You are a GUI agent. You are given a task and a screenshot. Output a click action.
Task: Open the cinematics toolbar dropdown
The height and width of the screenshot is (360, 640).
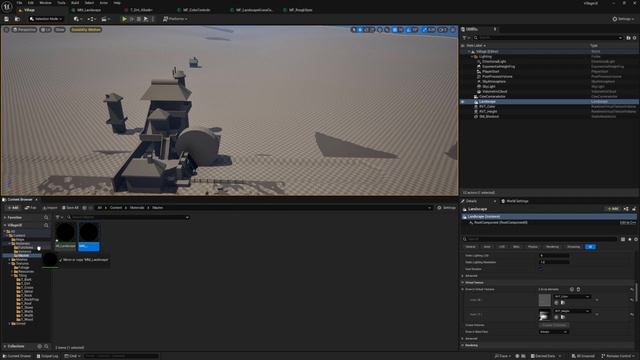(105, 19)
